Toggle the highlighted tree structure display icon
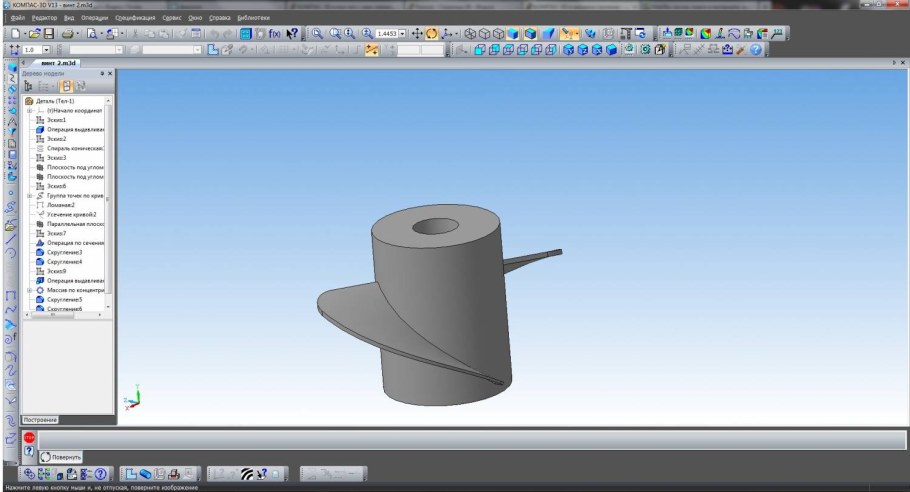The image size is (910, 492). click(x=66, y=86)
